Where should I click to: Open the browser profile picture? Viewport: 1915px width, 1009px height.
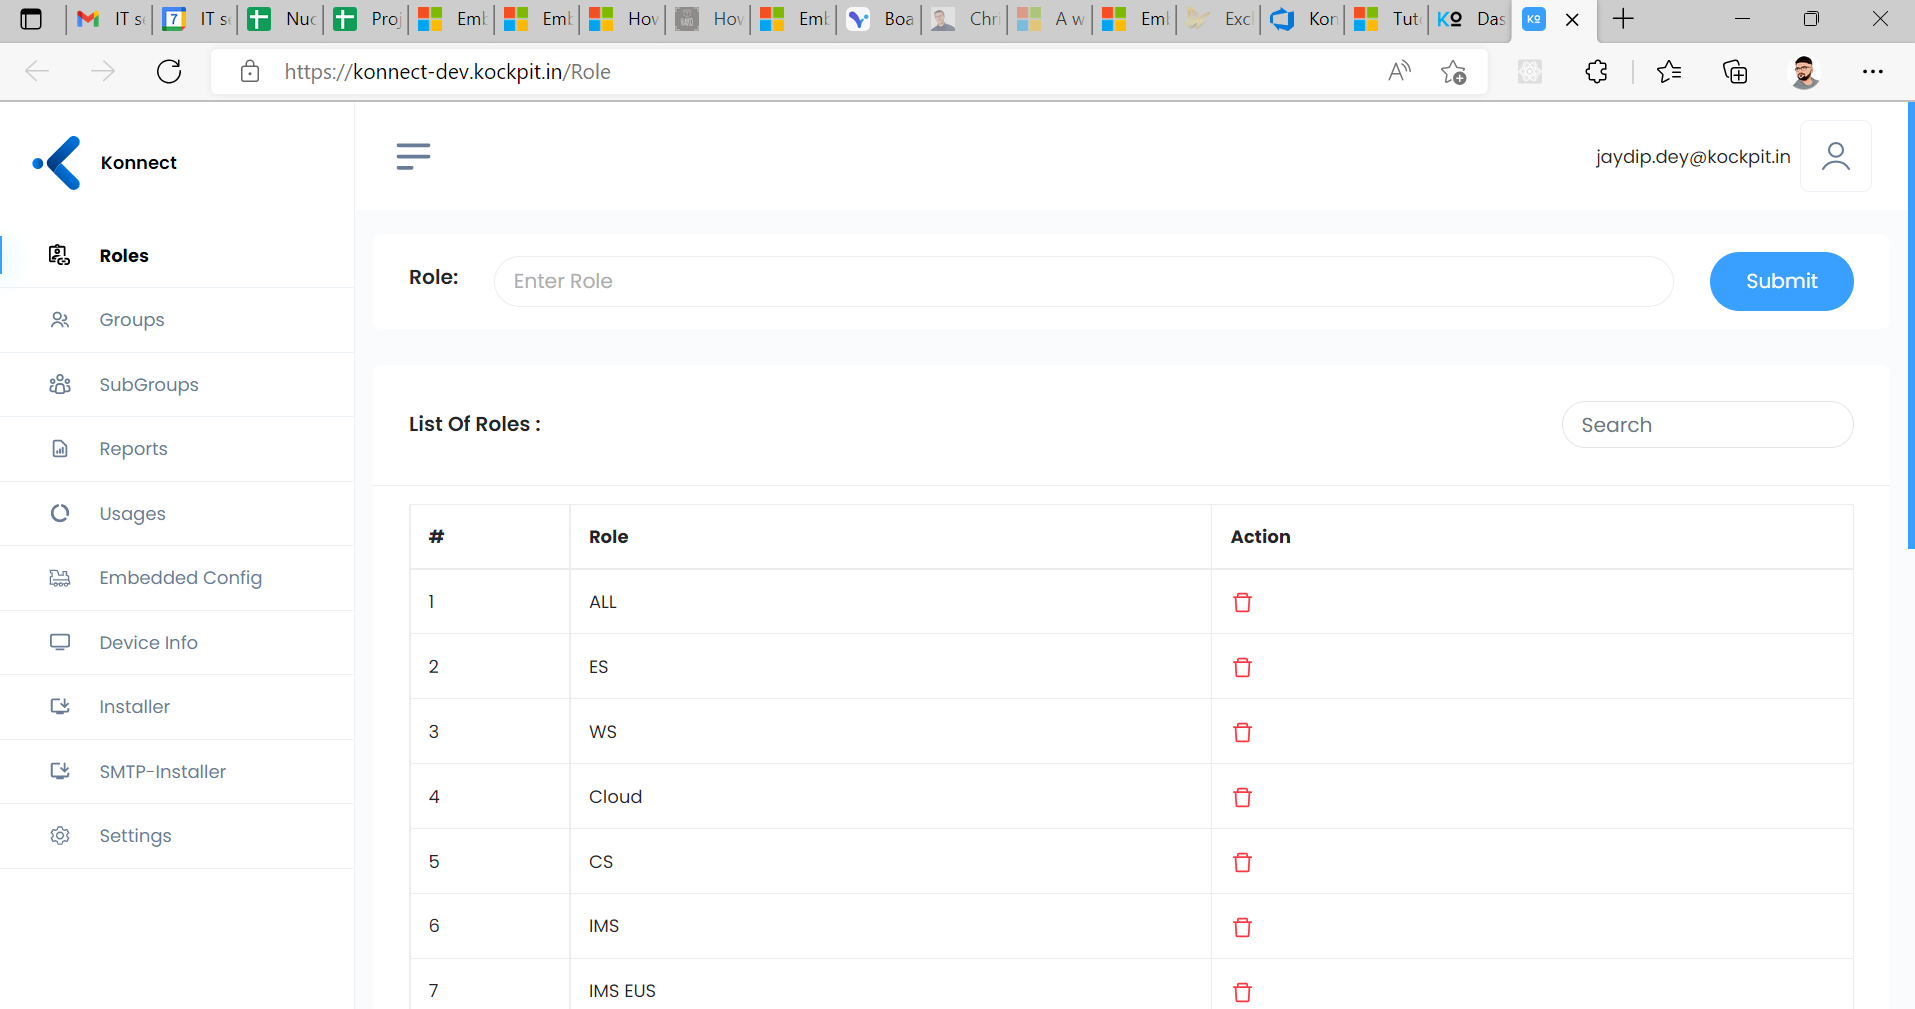click(1804, 71)
